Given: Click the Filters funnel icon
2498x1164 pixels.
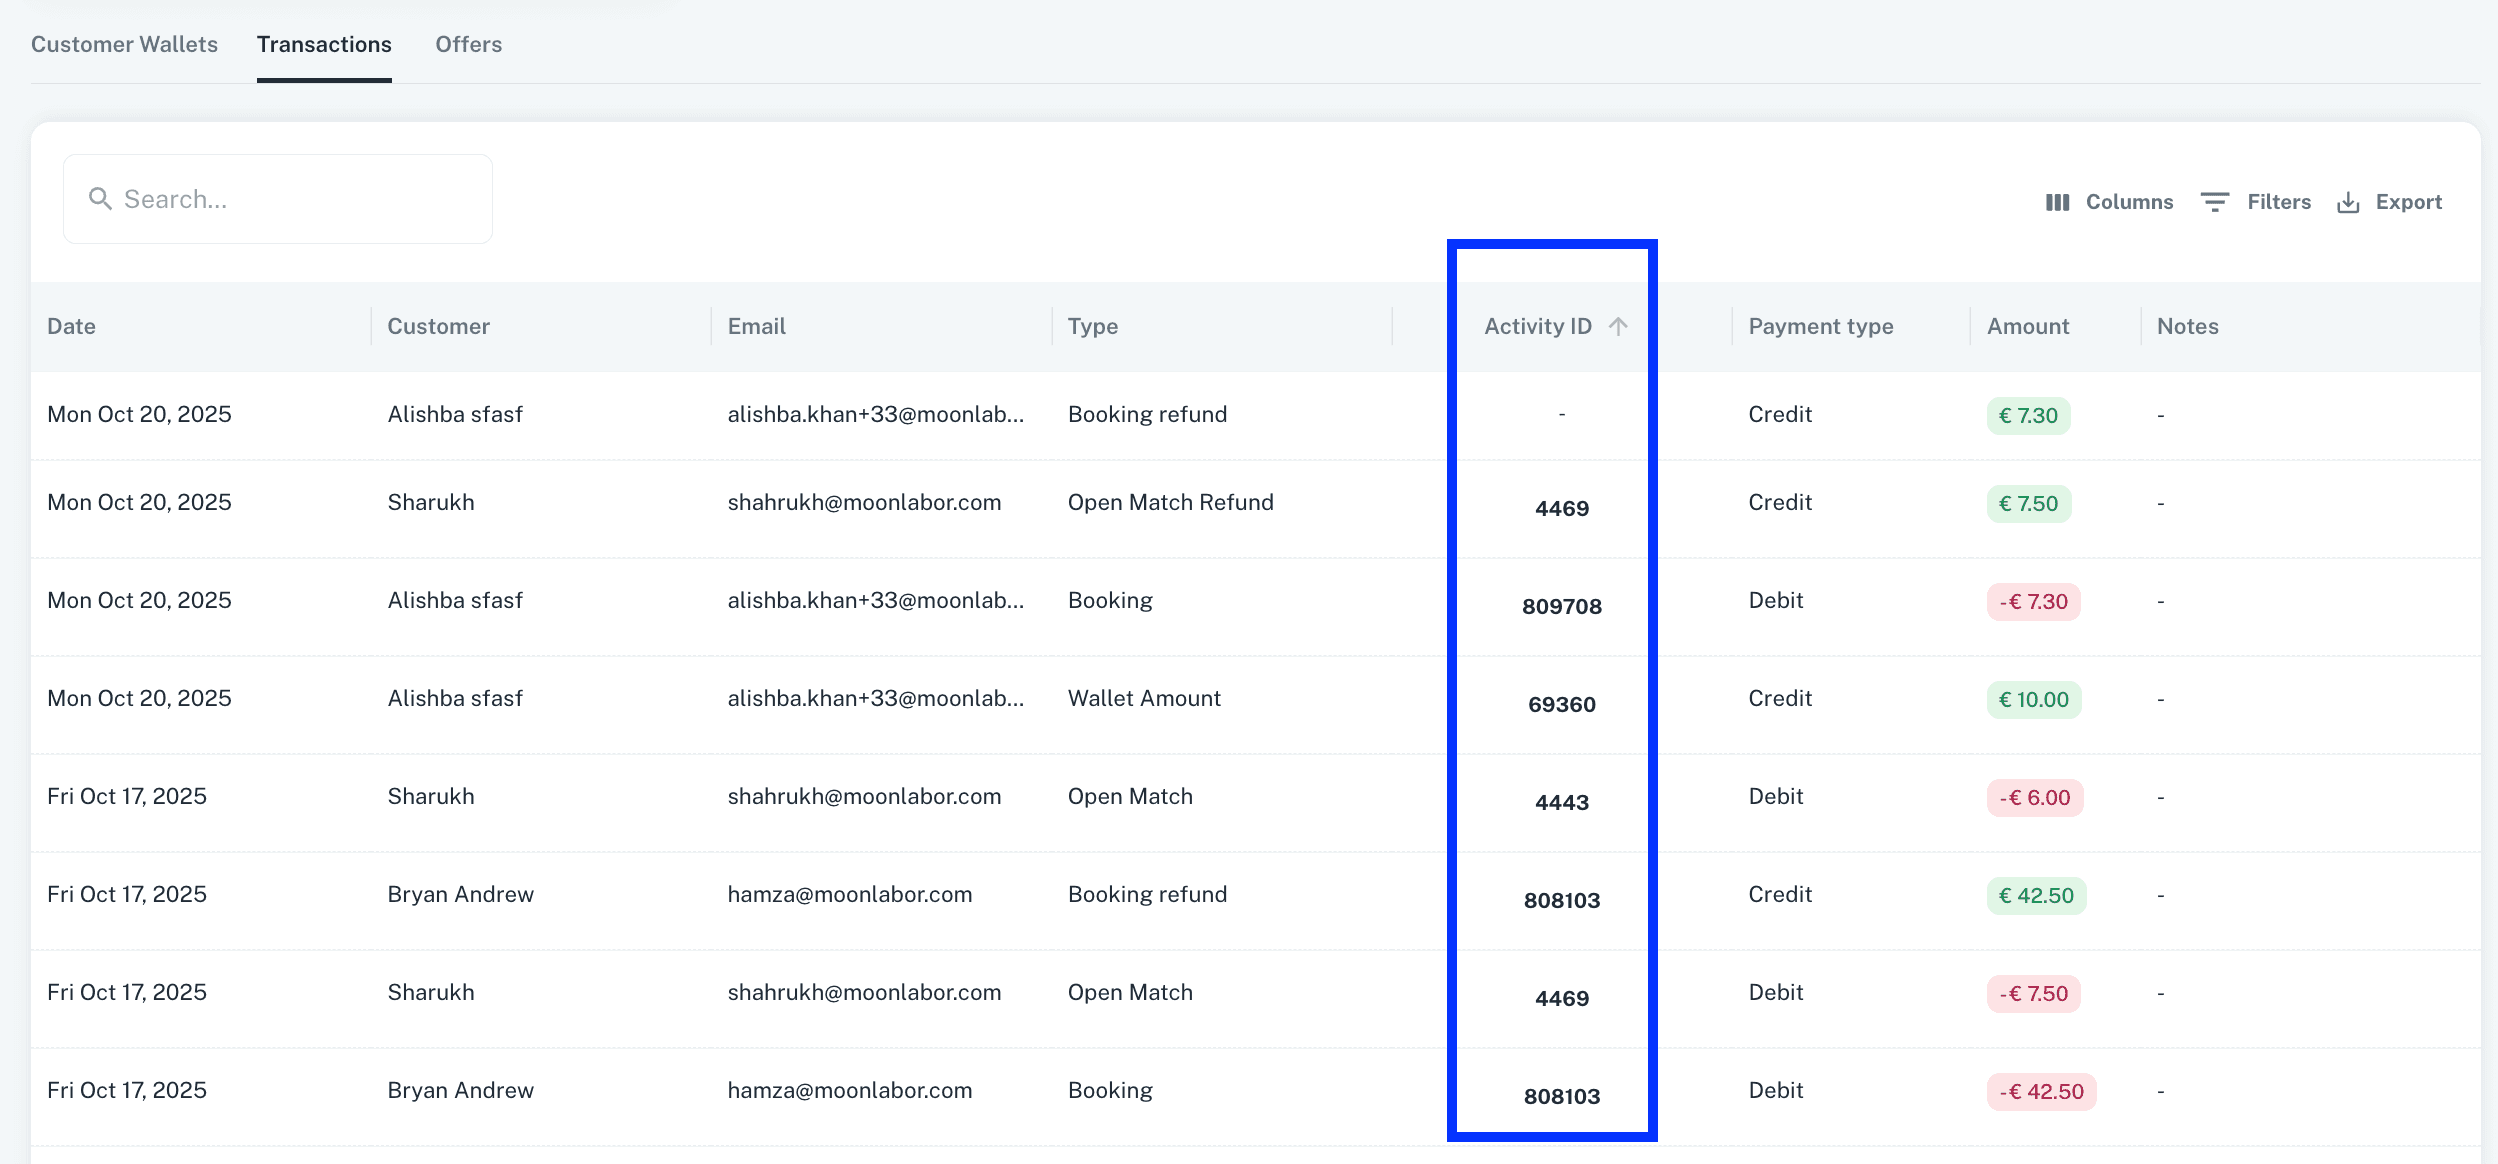Looking at the screenshot, I should [2214, 202].
